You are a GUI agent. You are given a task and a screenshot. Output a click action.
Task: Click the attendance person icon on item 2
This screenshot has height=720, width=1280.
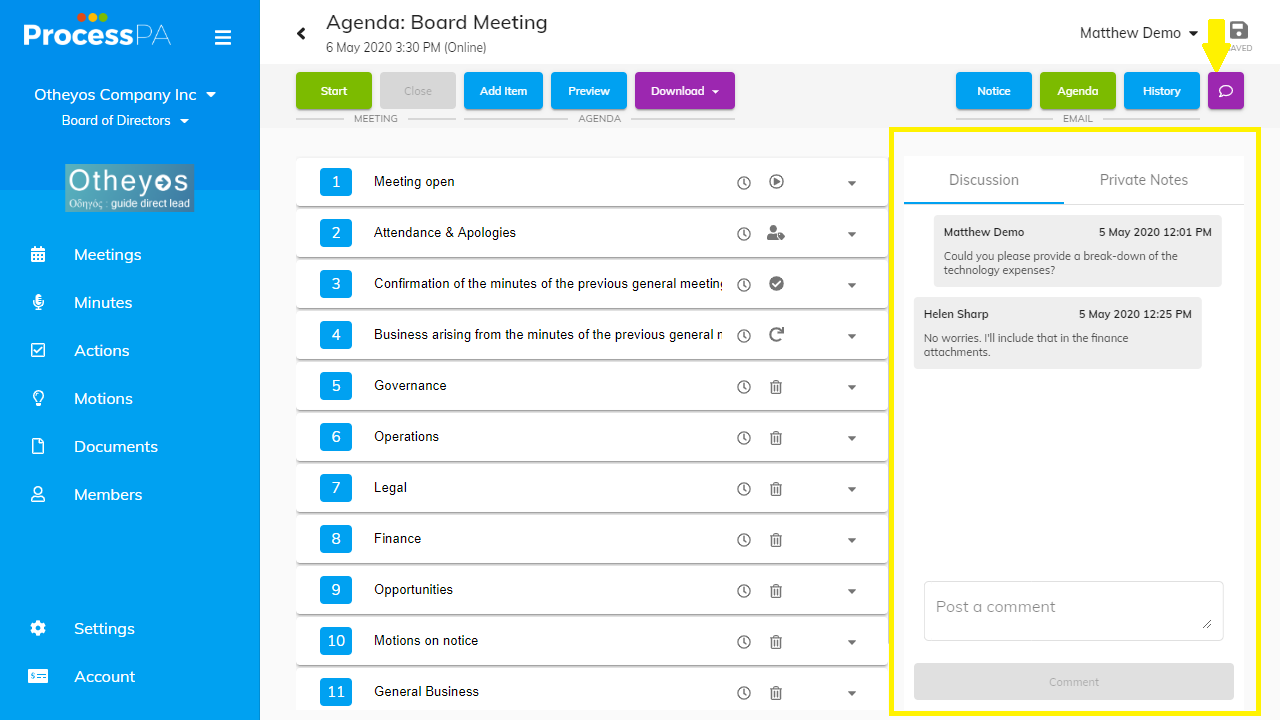(x=776, y=233)
